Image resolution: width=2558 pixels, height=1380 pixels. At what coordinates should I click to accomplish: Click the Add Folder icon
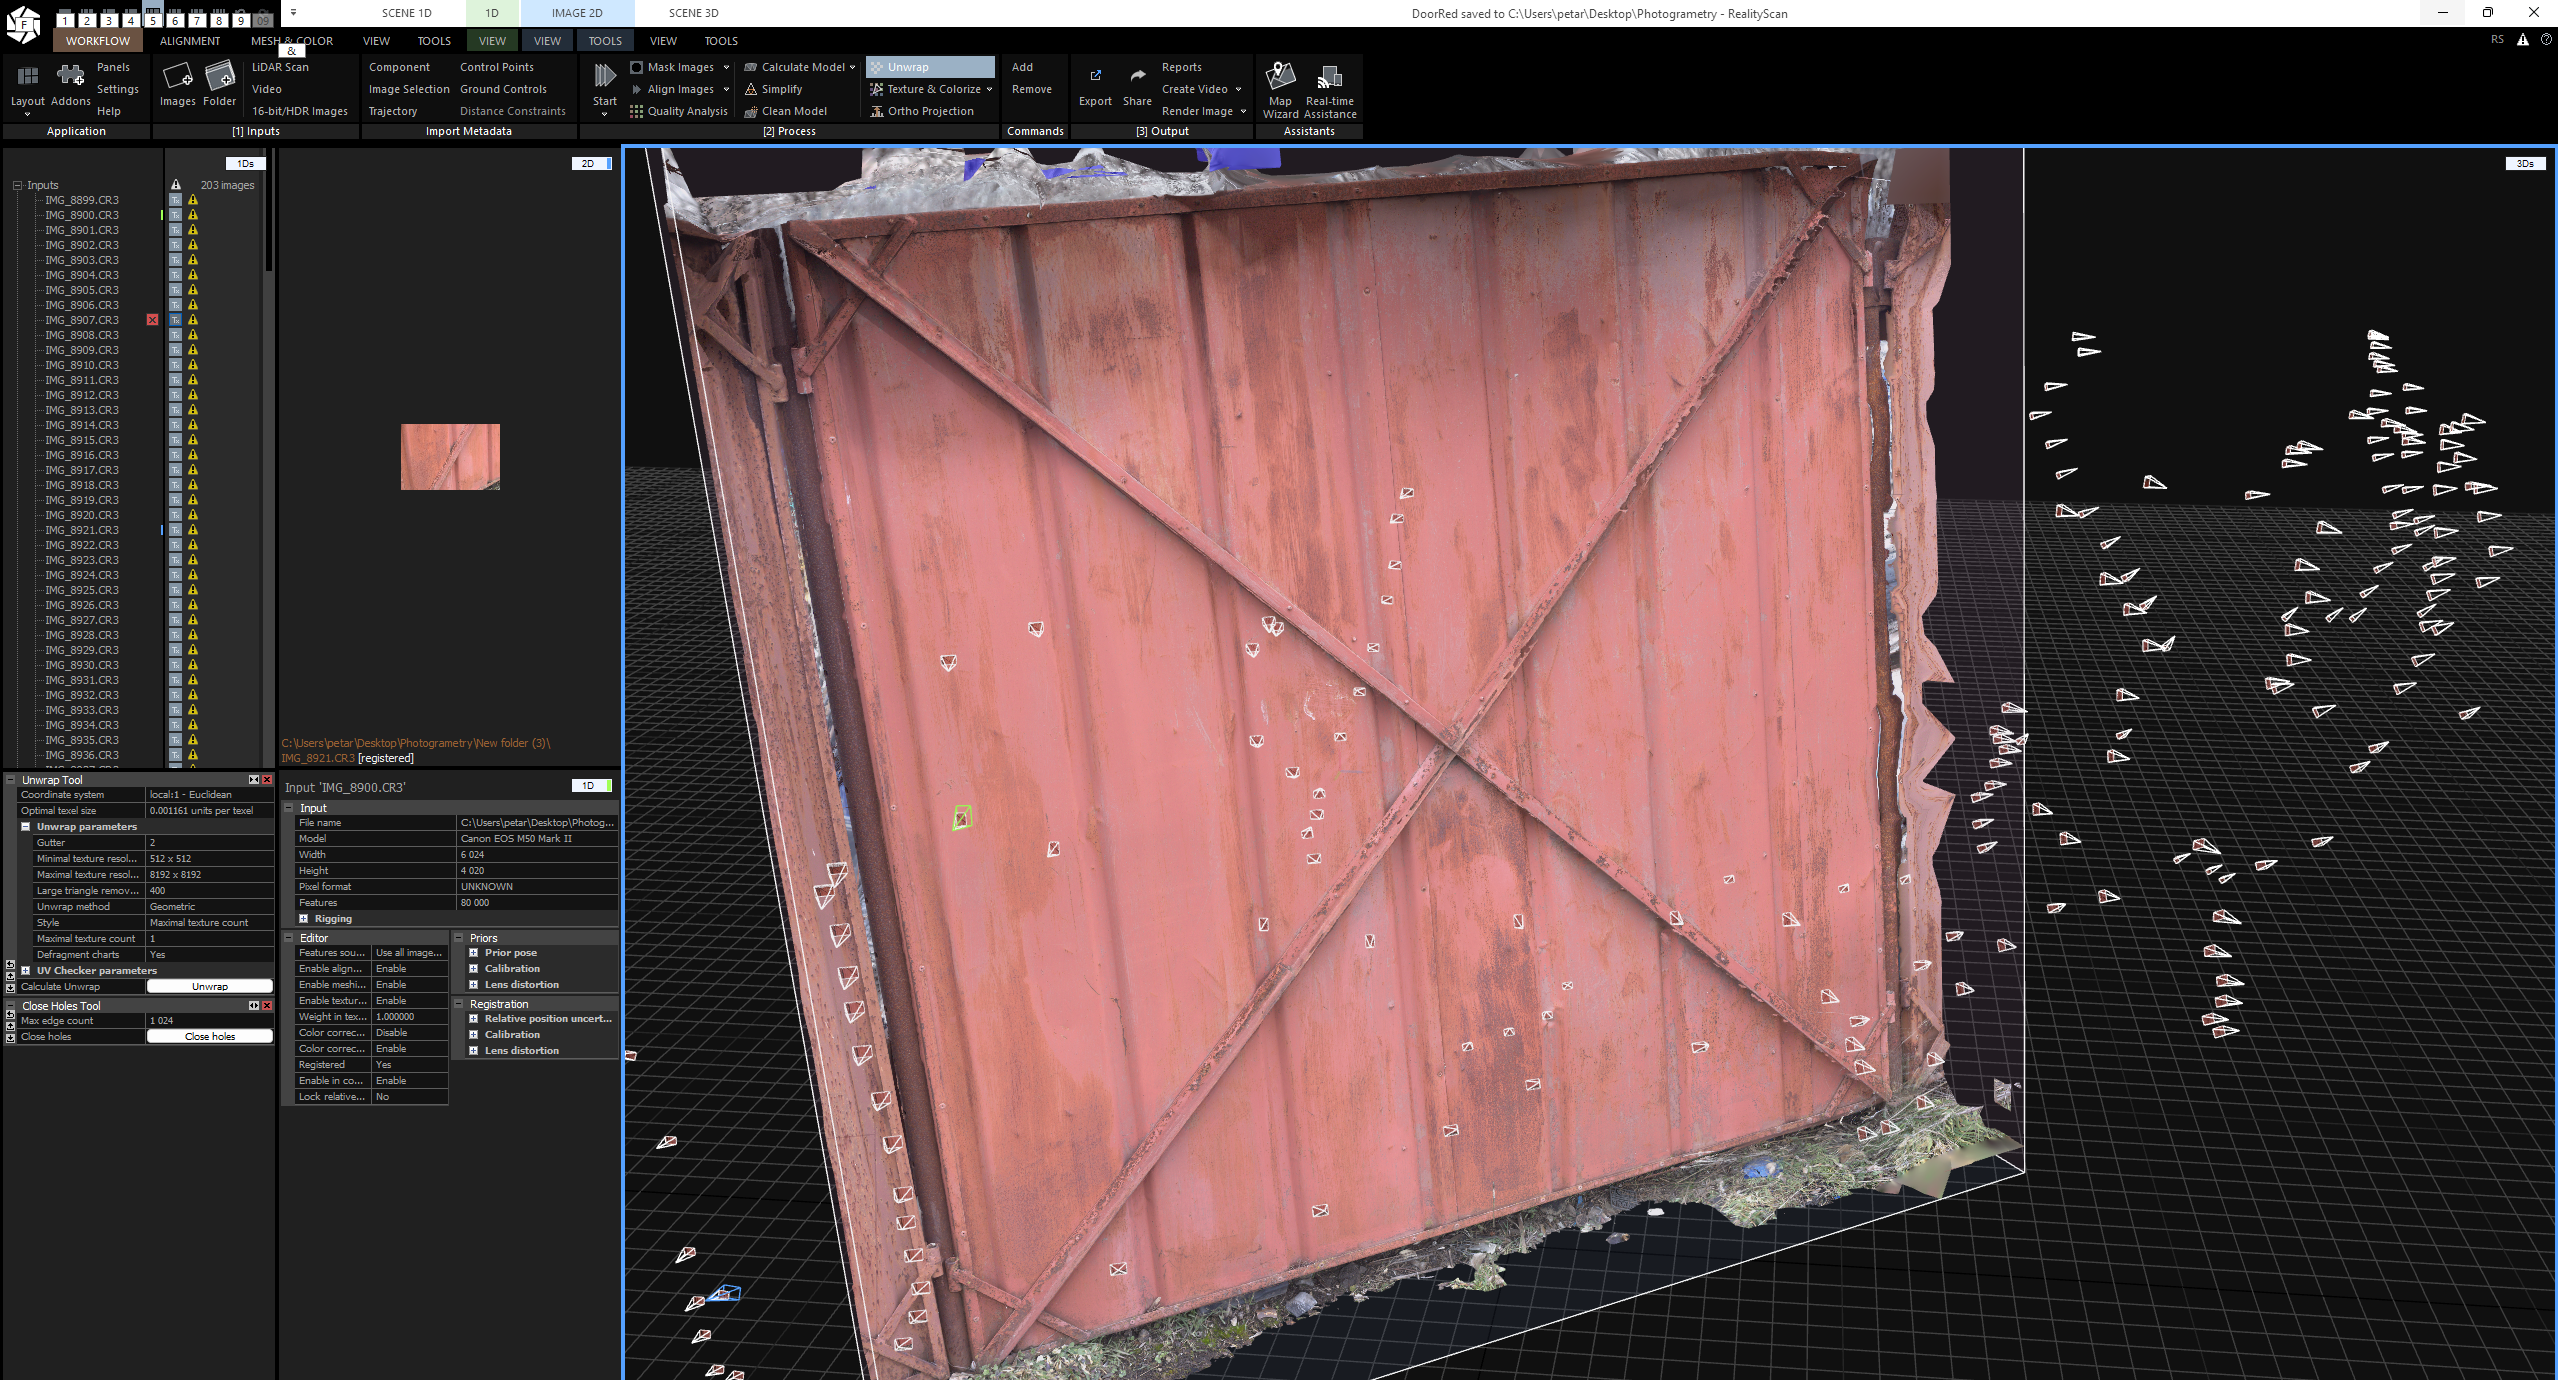click(219, 77)
